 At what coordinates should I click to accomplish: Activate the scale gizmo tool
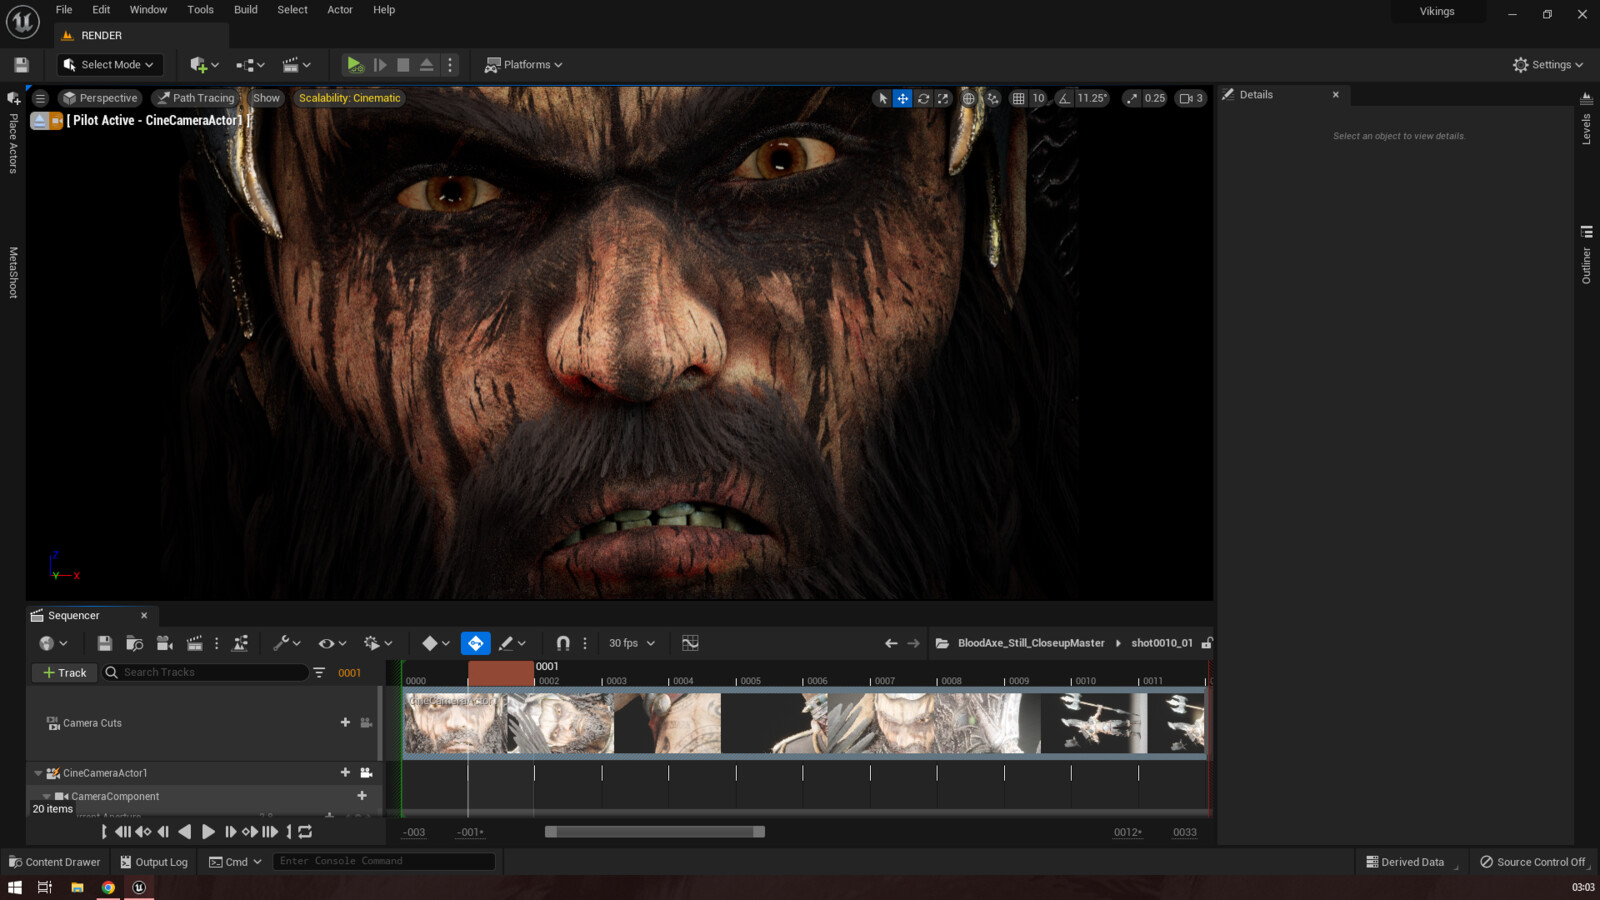[943, 98]
